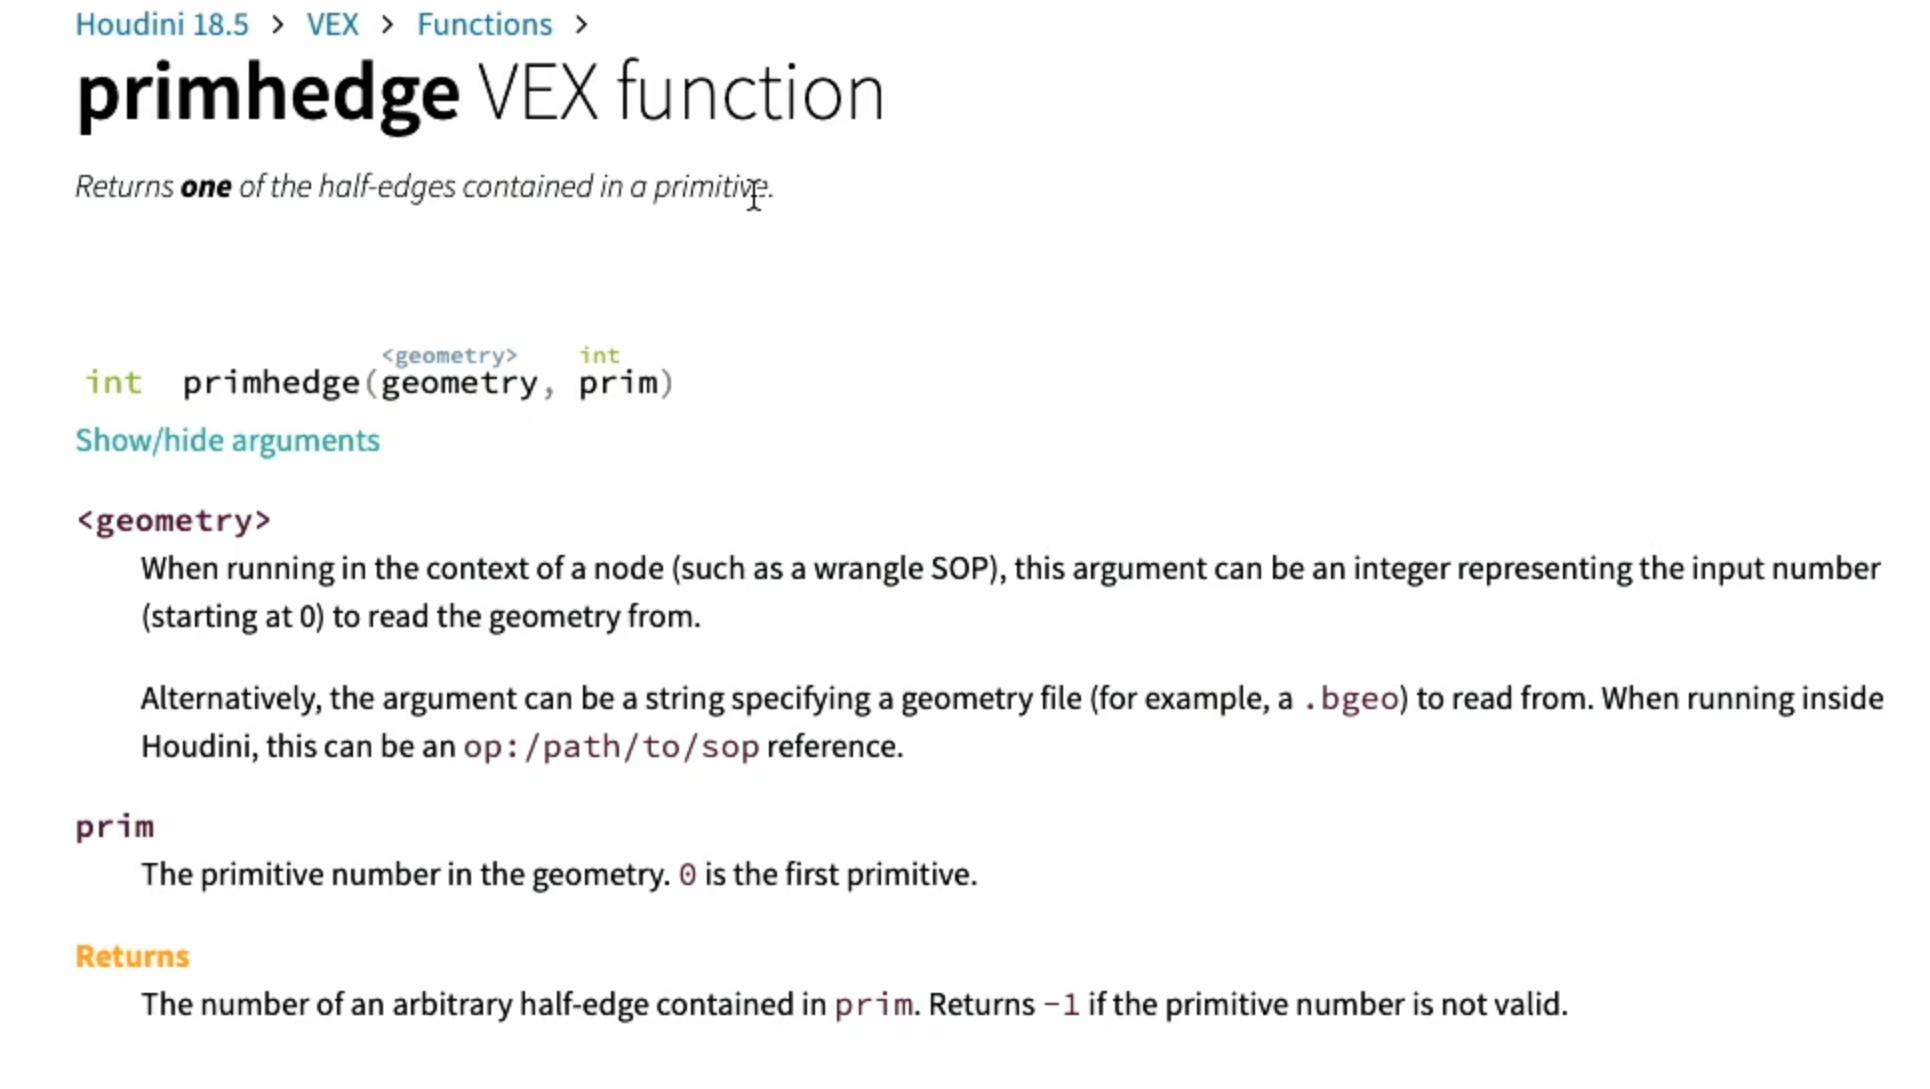Image resolution: width=1930 pixels, height=1089 pixels.
Task: Click the chevron after Functions breadcrumb
Action: [582, 24]
